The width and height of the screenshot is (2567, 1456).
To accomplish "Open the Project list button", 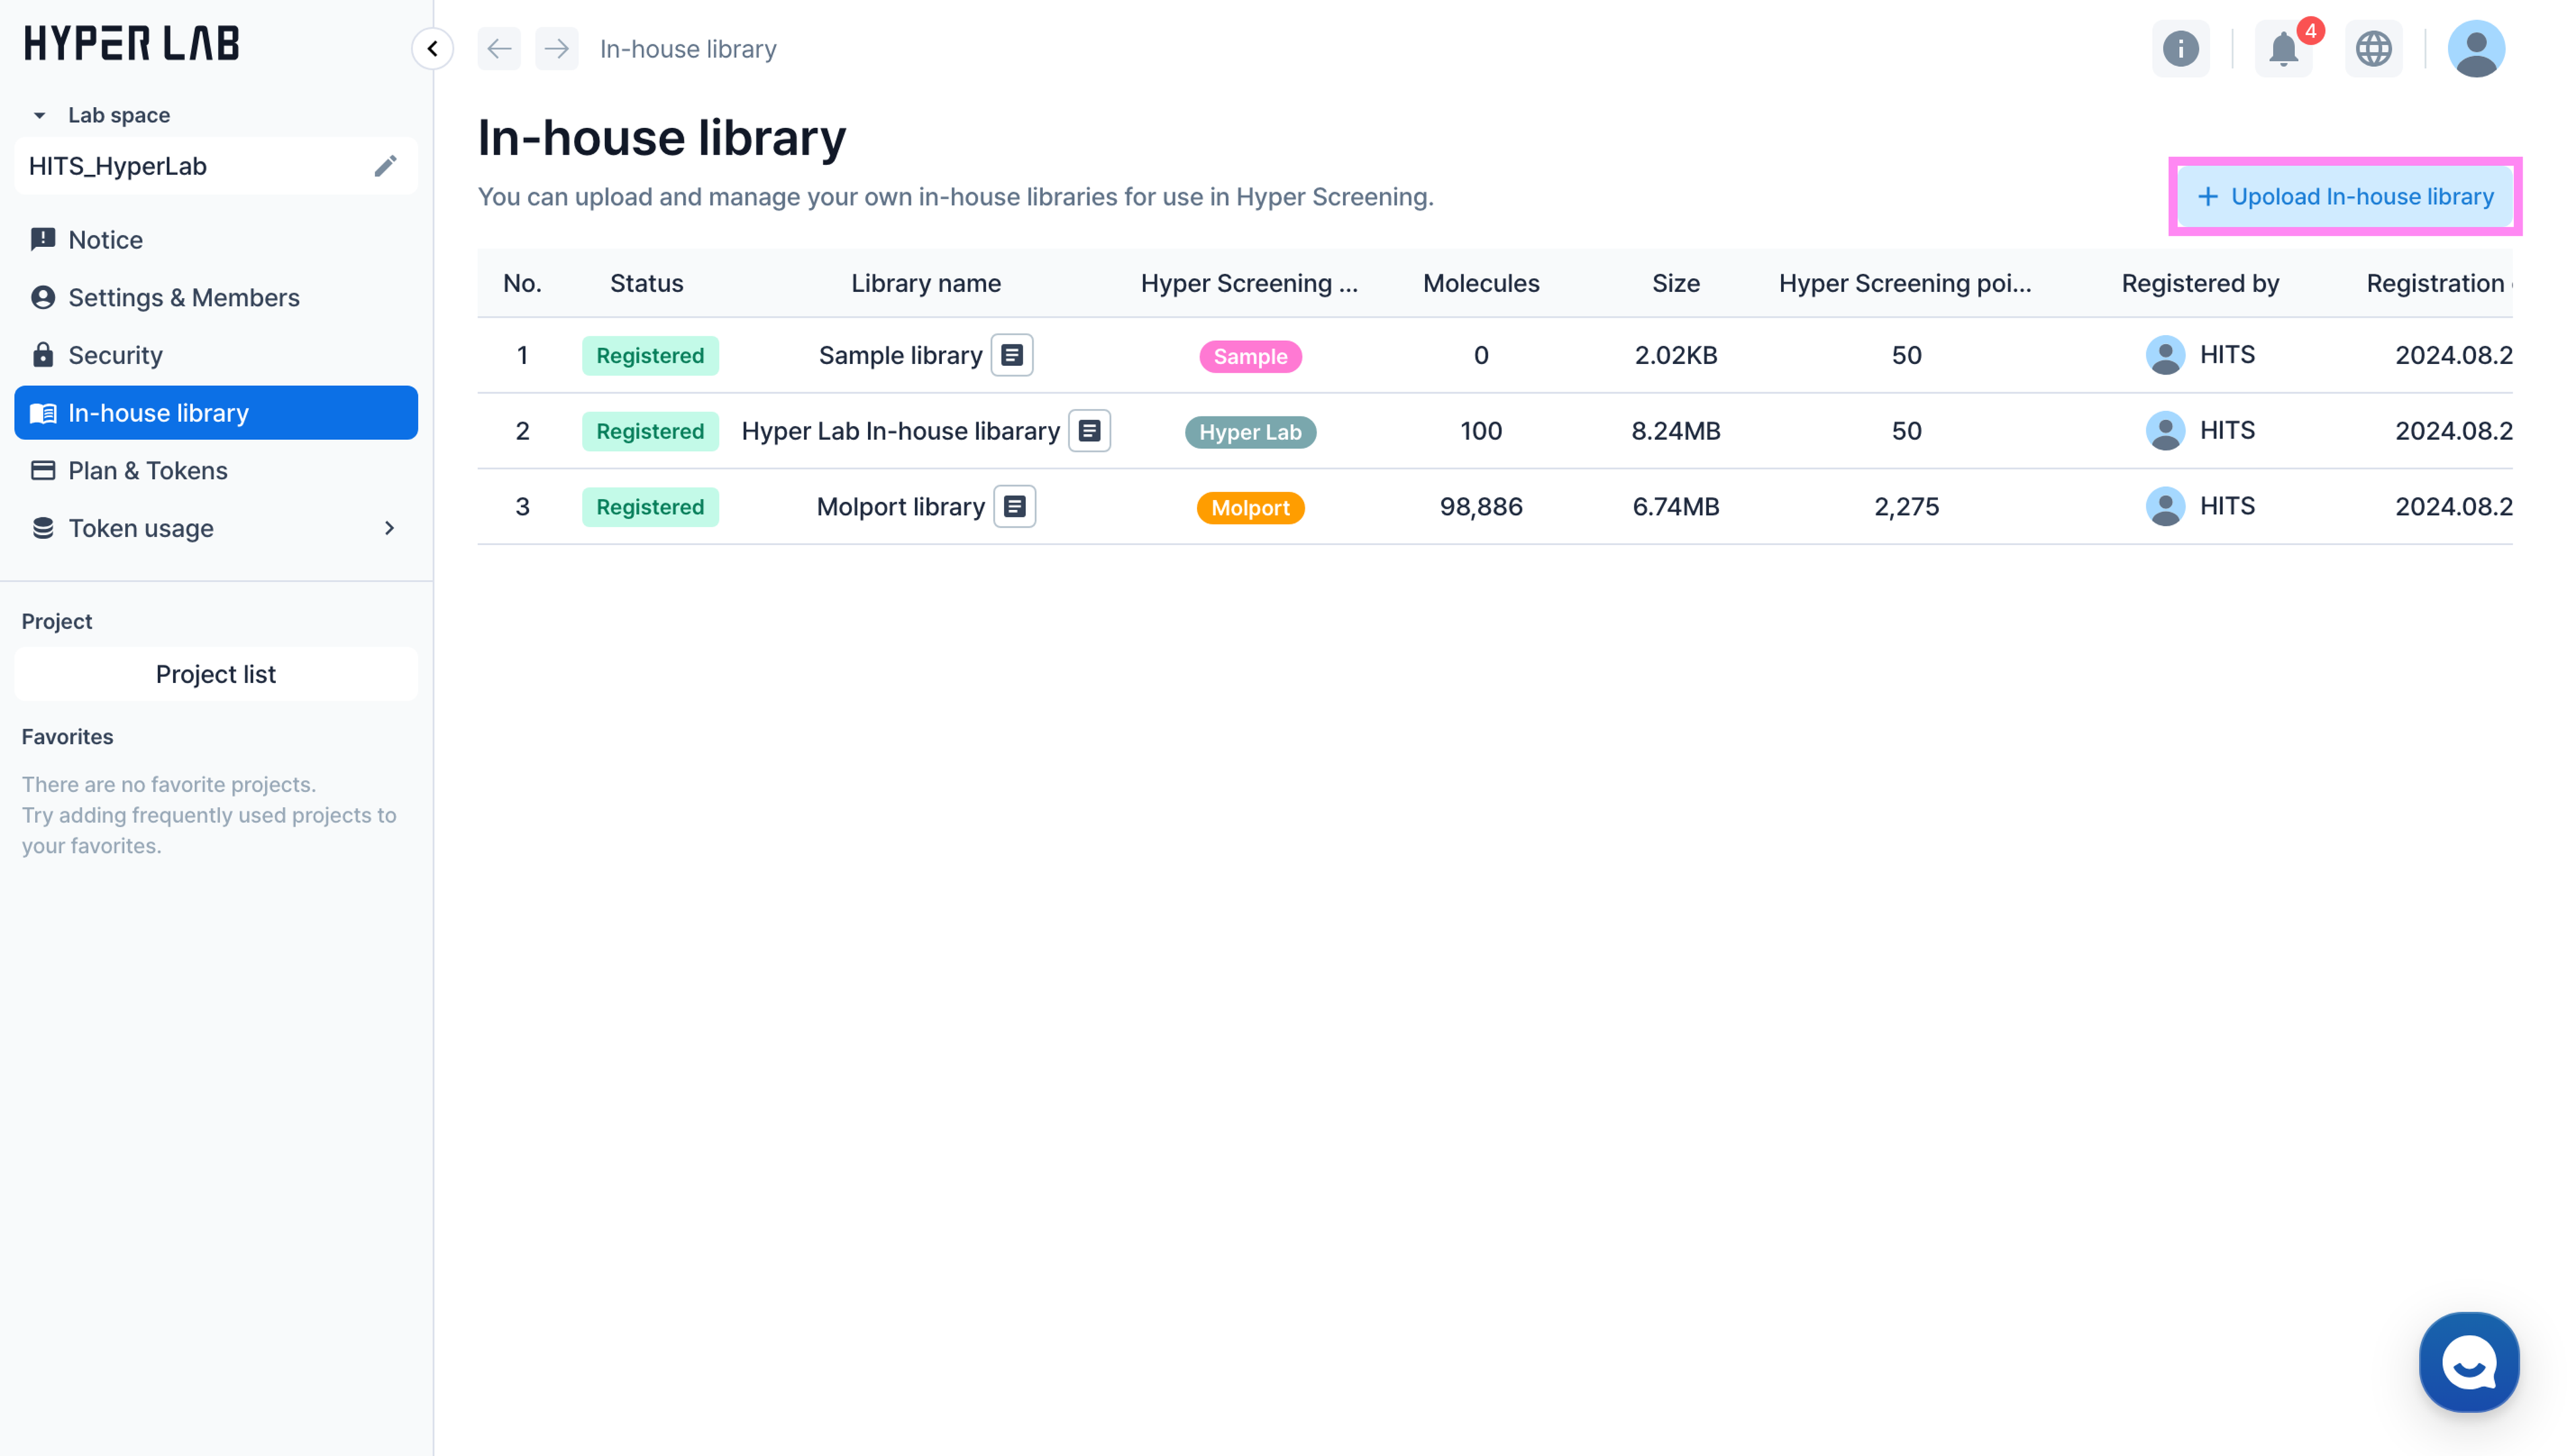I will tap(216, 674).
